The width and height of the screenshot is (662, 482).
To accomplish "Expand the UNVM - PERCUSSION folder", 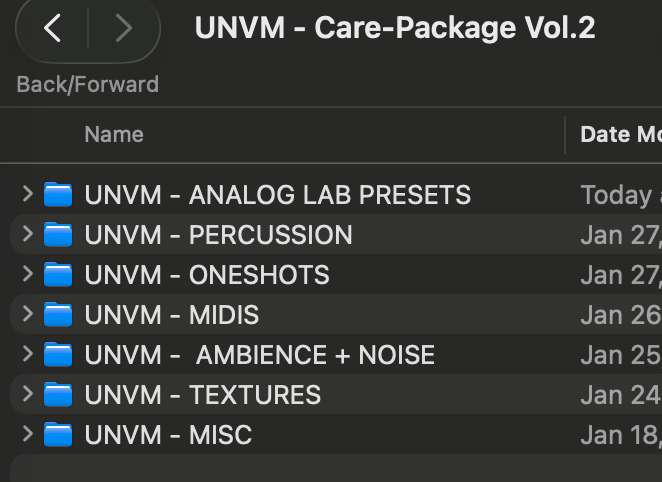I will click(x=28, y=234).
